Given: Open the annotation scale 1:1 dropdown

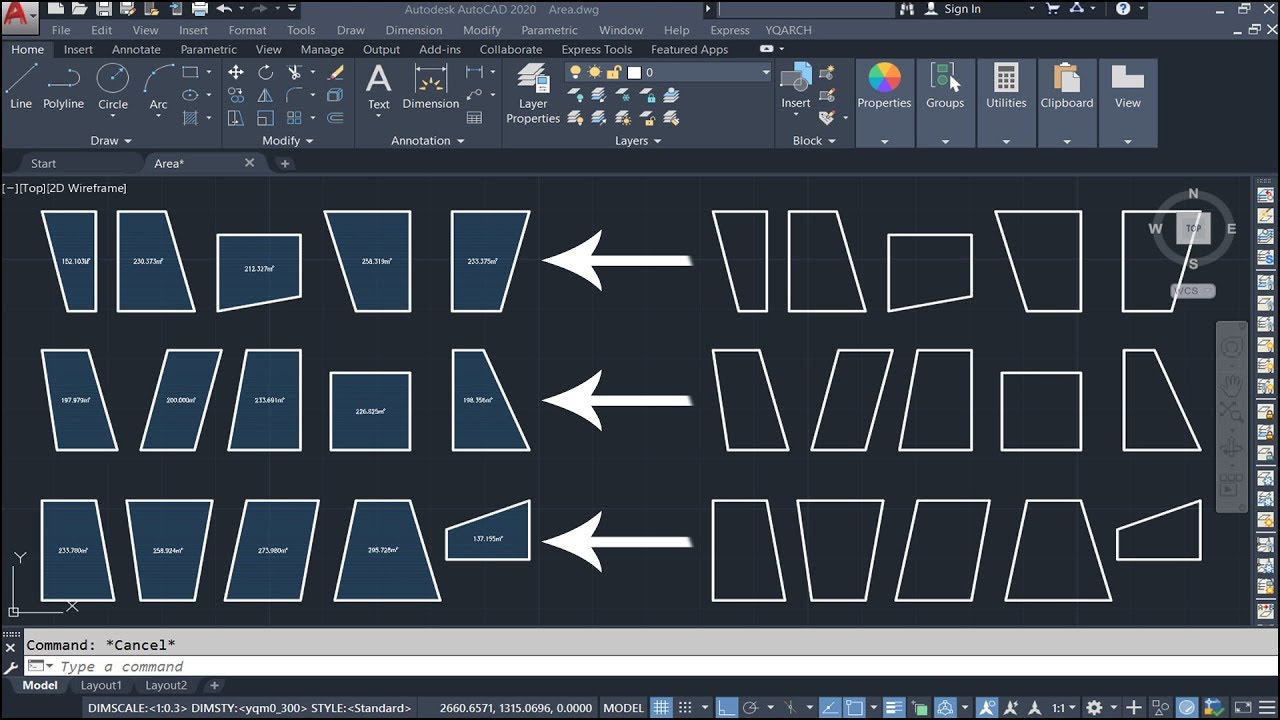Looking at the screenshot, I should click(x=1063, y=708).
